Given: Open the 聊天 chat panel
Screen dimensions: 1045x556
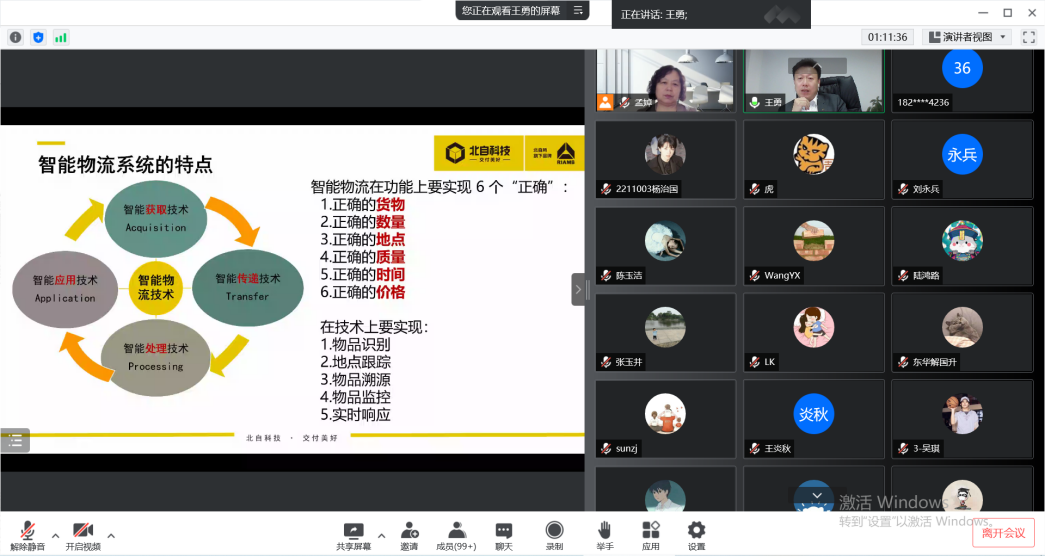Looking at the screenshot, I should tap(504, 530).
